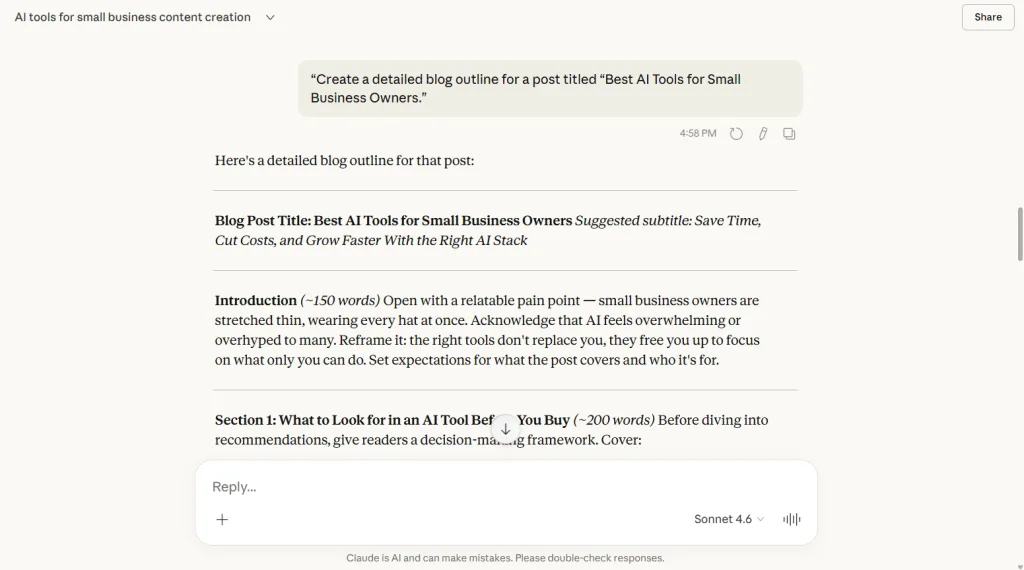Click the 4:58 PM timestamp

tap(697, 133)
